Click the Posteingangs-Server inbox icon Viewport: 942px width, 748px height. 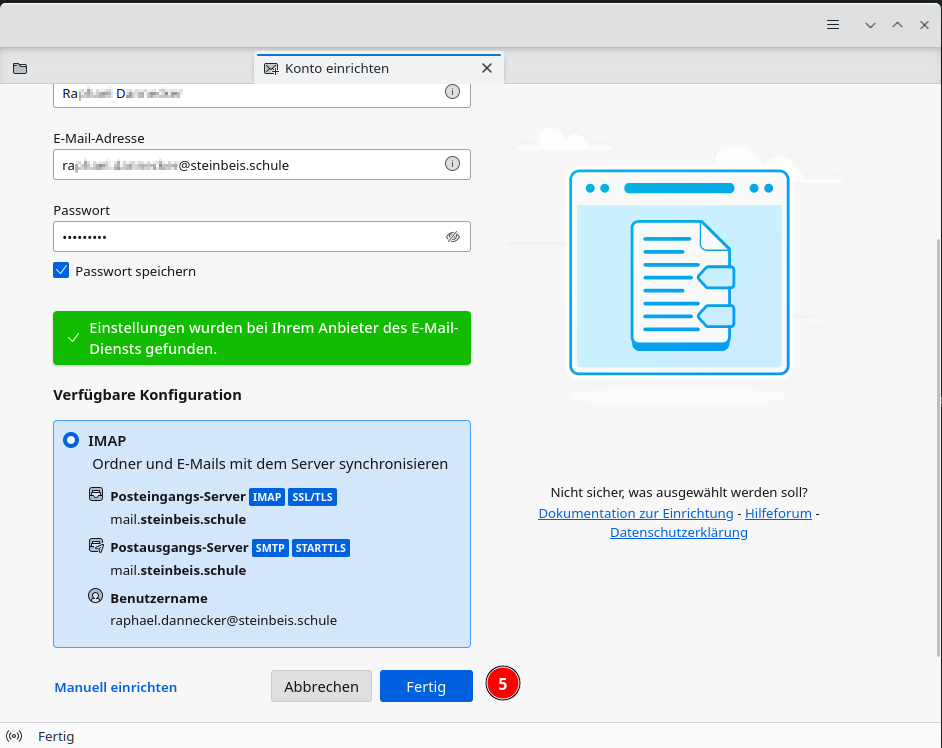point(96,495)
